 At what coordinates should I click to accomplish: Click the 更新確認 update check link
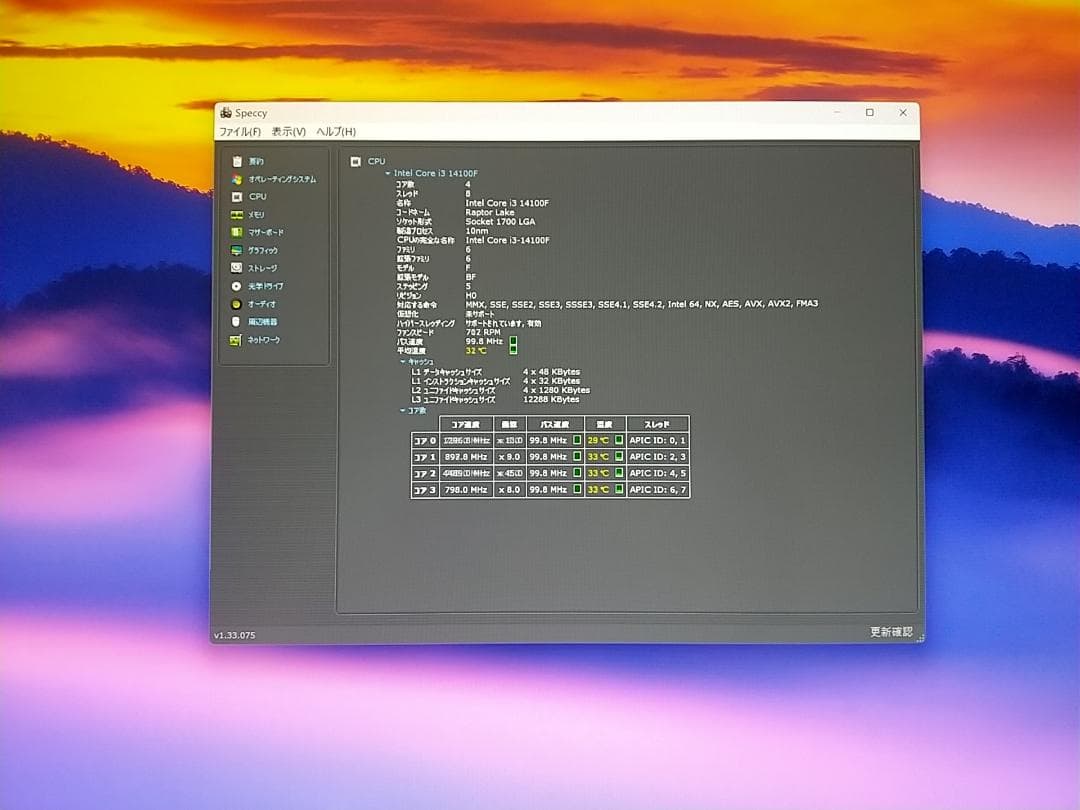(890, 632)
